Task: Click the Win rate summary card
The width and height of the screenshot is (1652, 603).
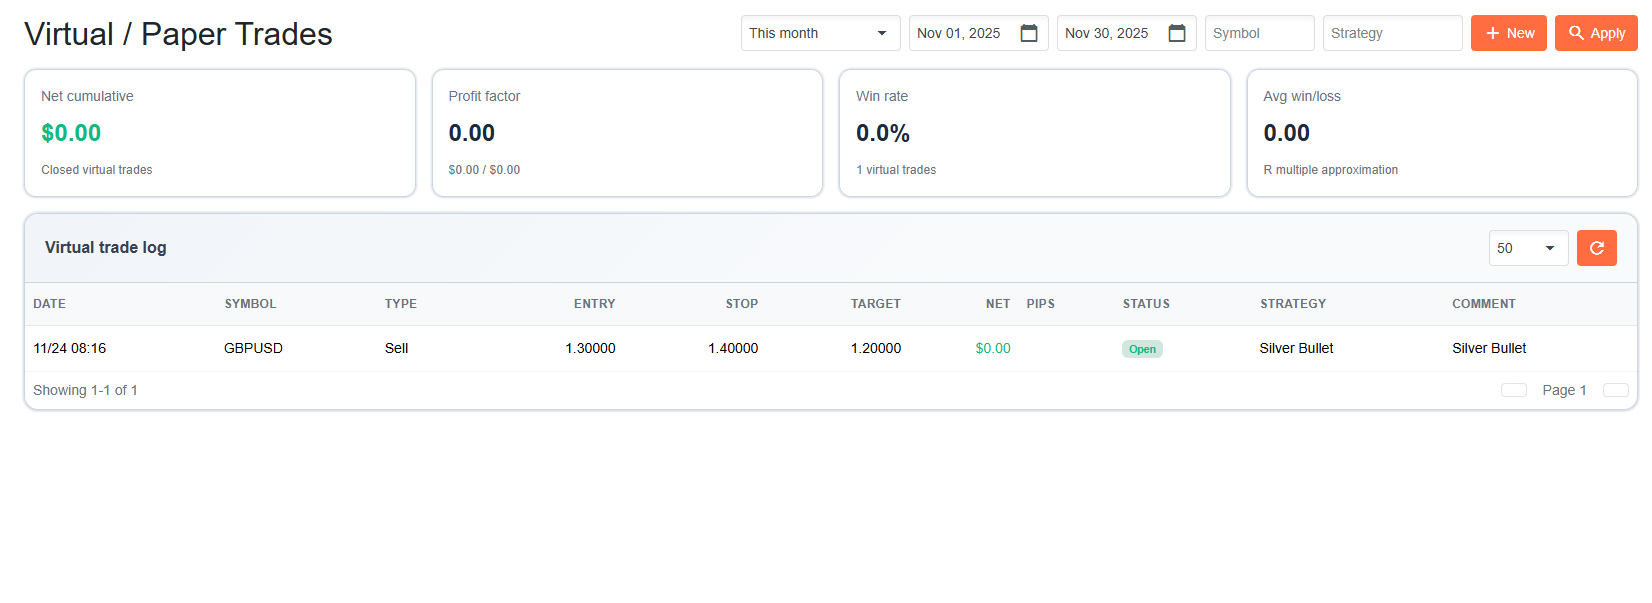Action: click(x=1034, y=133)
